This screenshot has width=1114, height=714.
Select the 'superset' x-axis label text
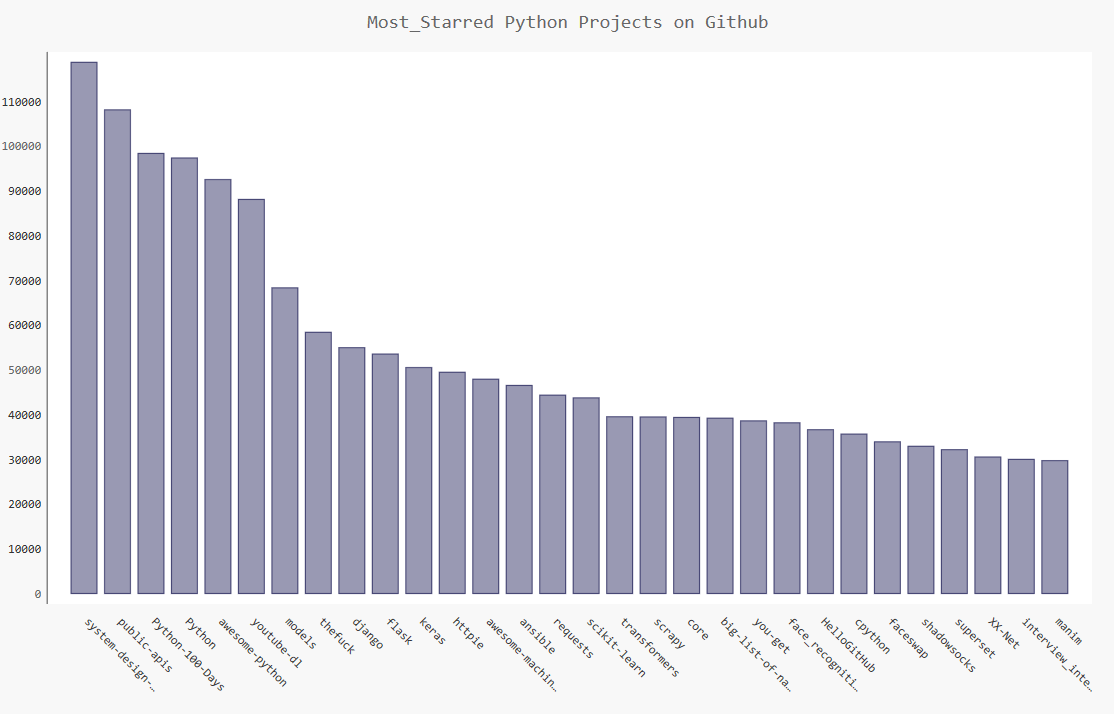[975, 638]
